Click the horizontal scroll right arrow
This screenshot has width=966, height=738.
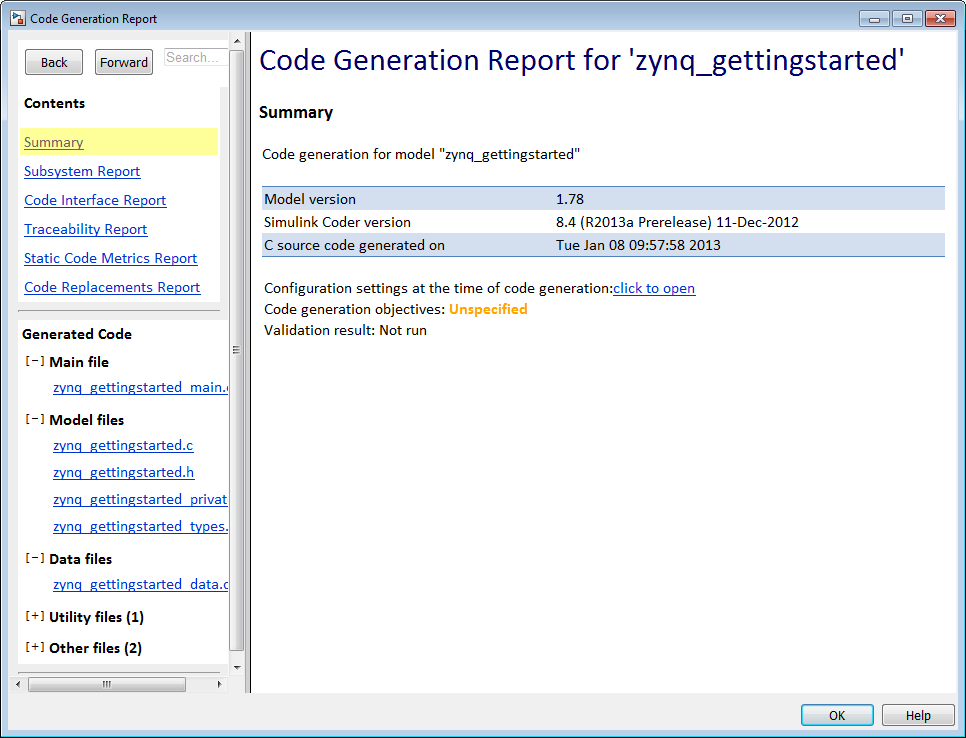(220, 684)
